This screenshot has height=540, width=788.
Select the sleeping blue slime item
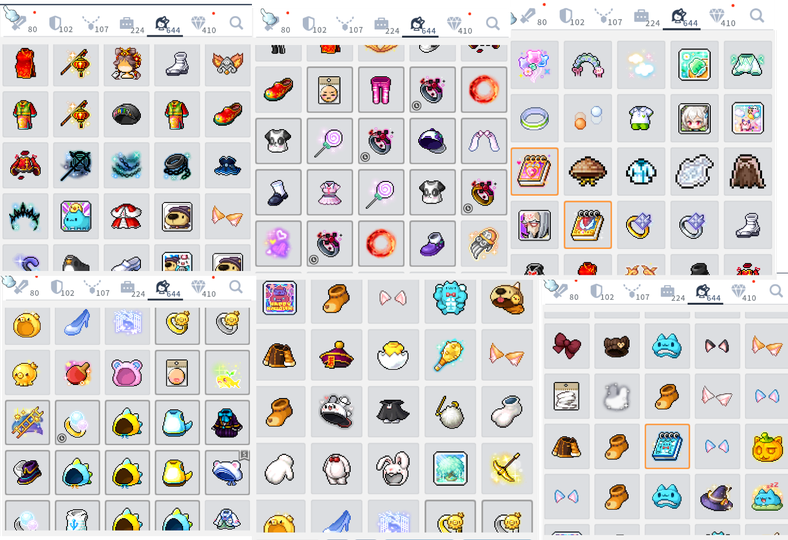766,497
